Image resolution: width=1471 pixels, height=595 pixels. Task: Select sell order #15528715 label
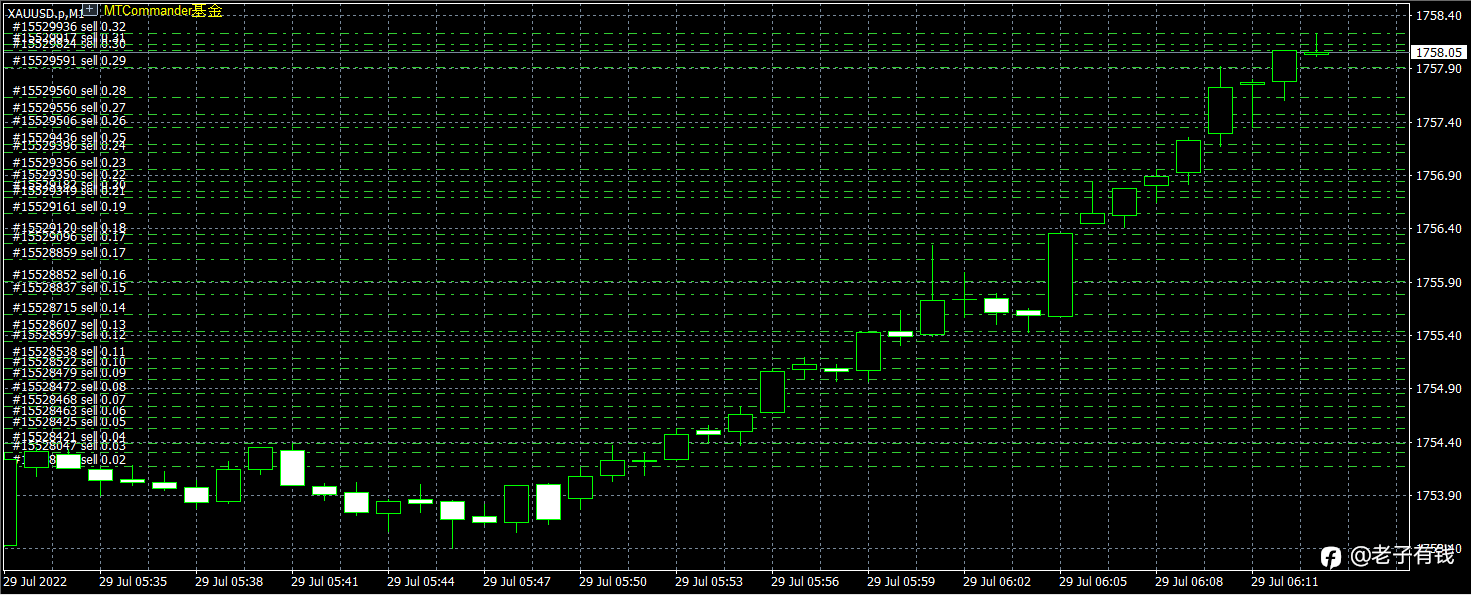69,308
